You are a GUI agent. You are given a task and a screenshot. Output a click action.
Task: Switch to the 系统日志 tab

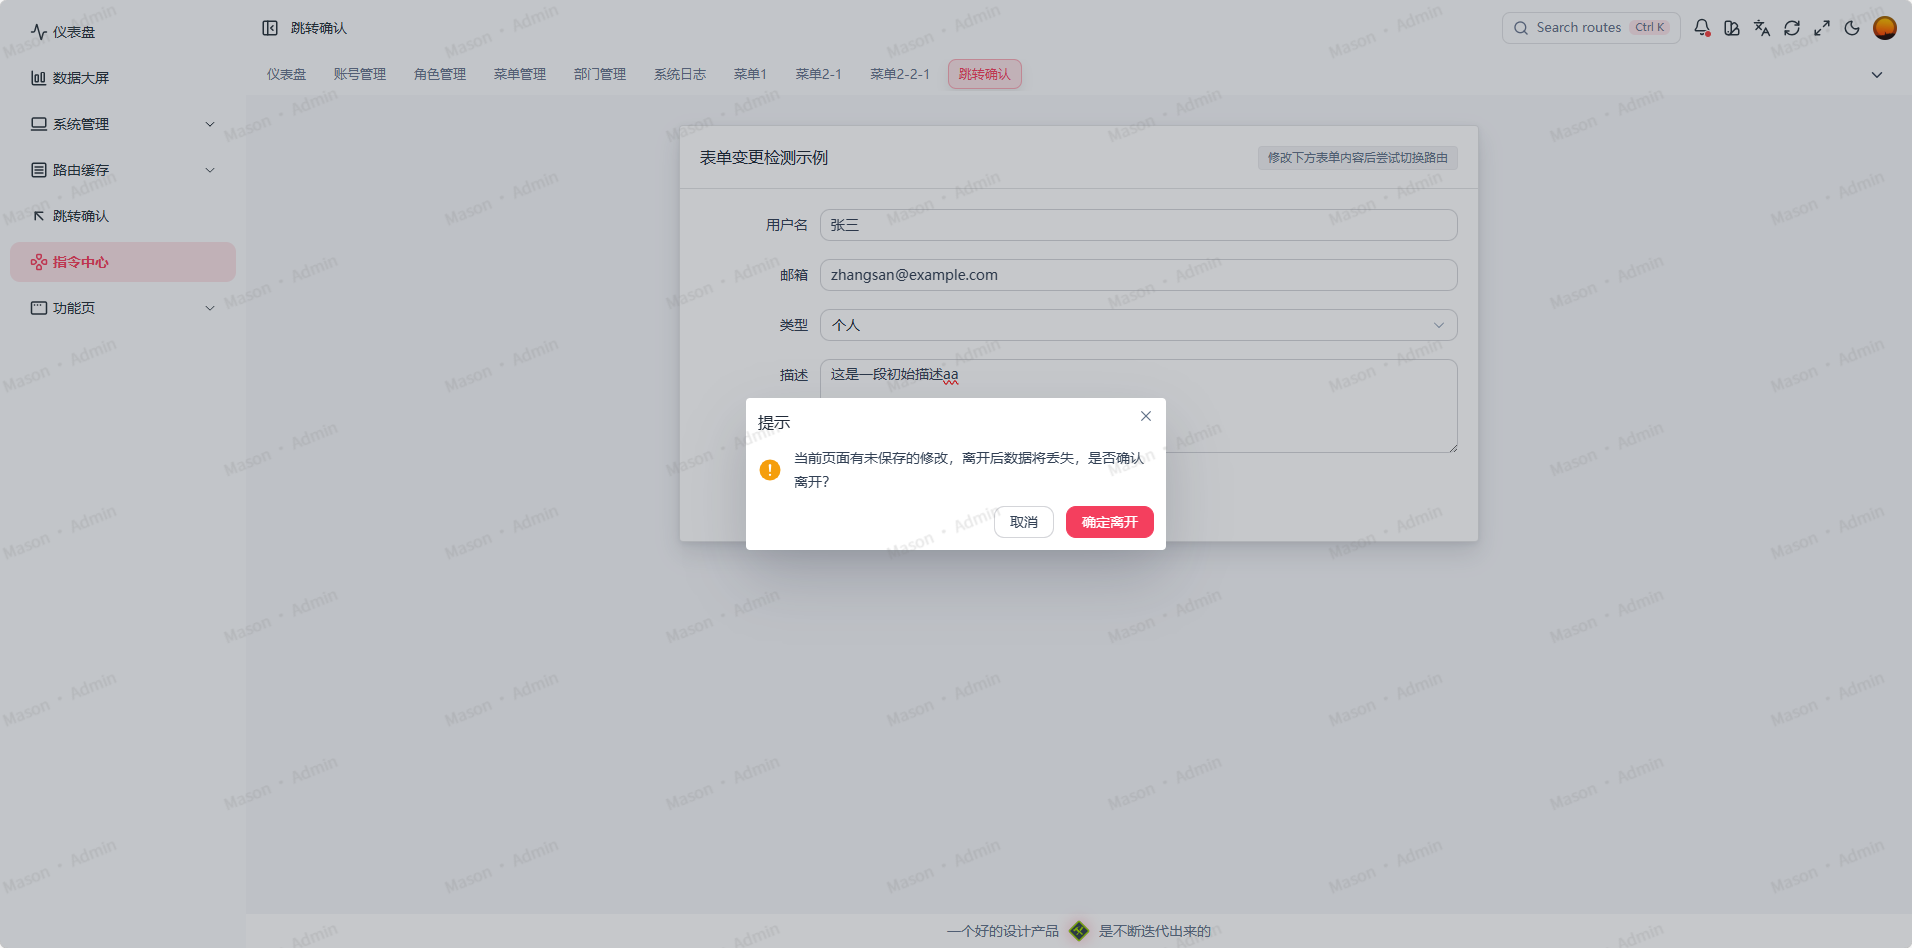pyautogui.click(x=679, y=73)
